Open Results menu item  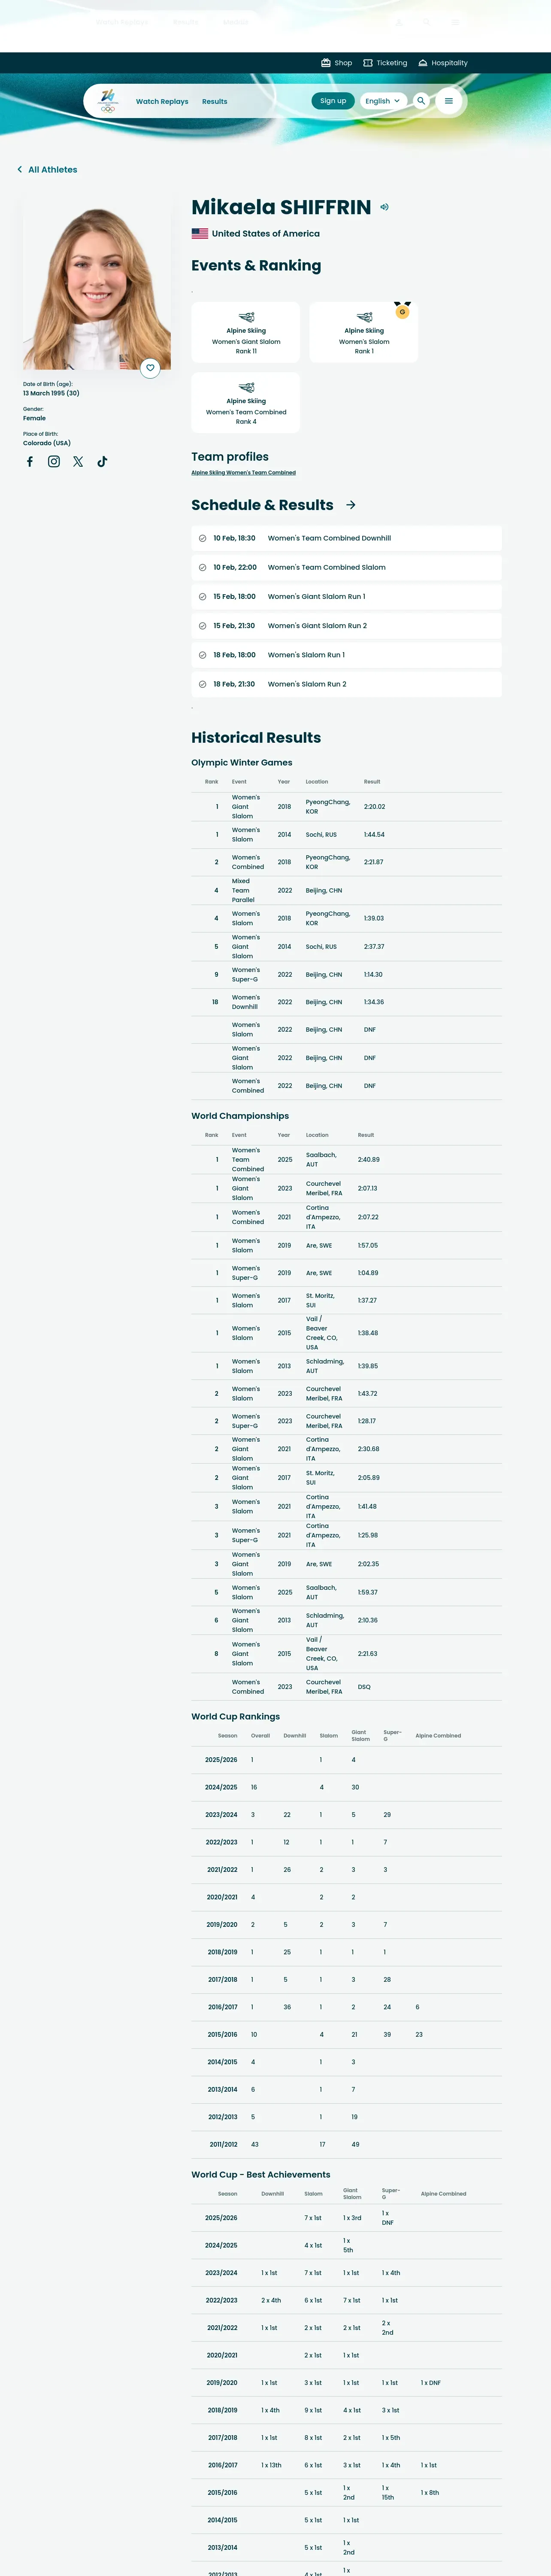(x=215, y=101)
